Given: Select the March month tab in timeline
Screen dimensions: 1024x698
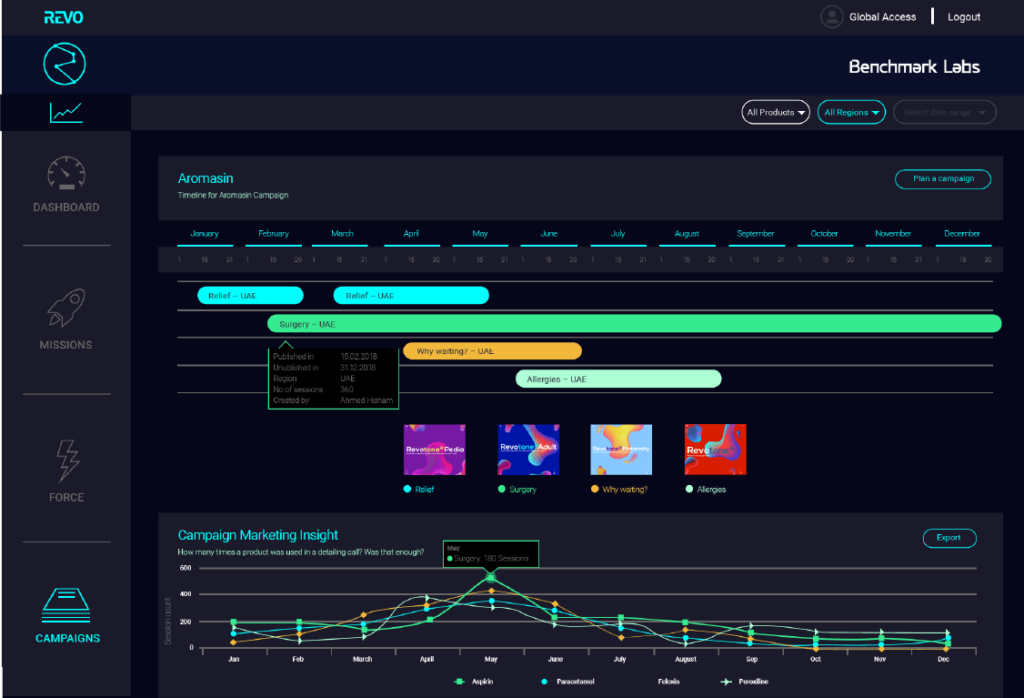Looking at the screenshot, I should tap(342, 234).
